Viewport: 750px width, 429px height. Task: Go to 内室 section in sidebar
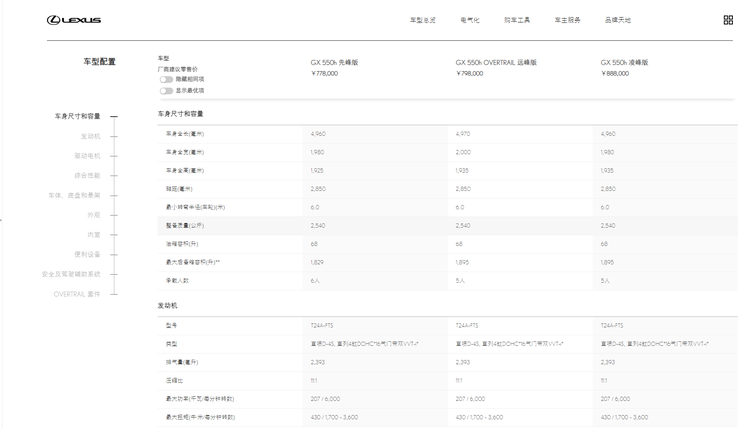coord(93,235)
